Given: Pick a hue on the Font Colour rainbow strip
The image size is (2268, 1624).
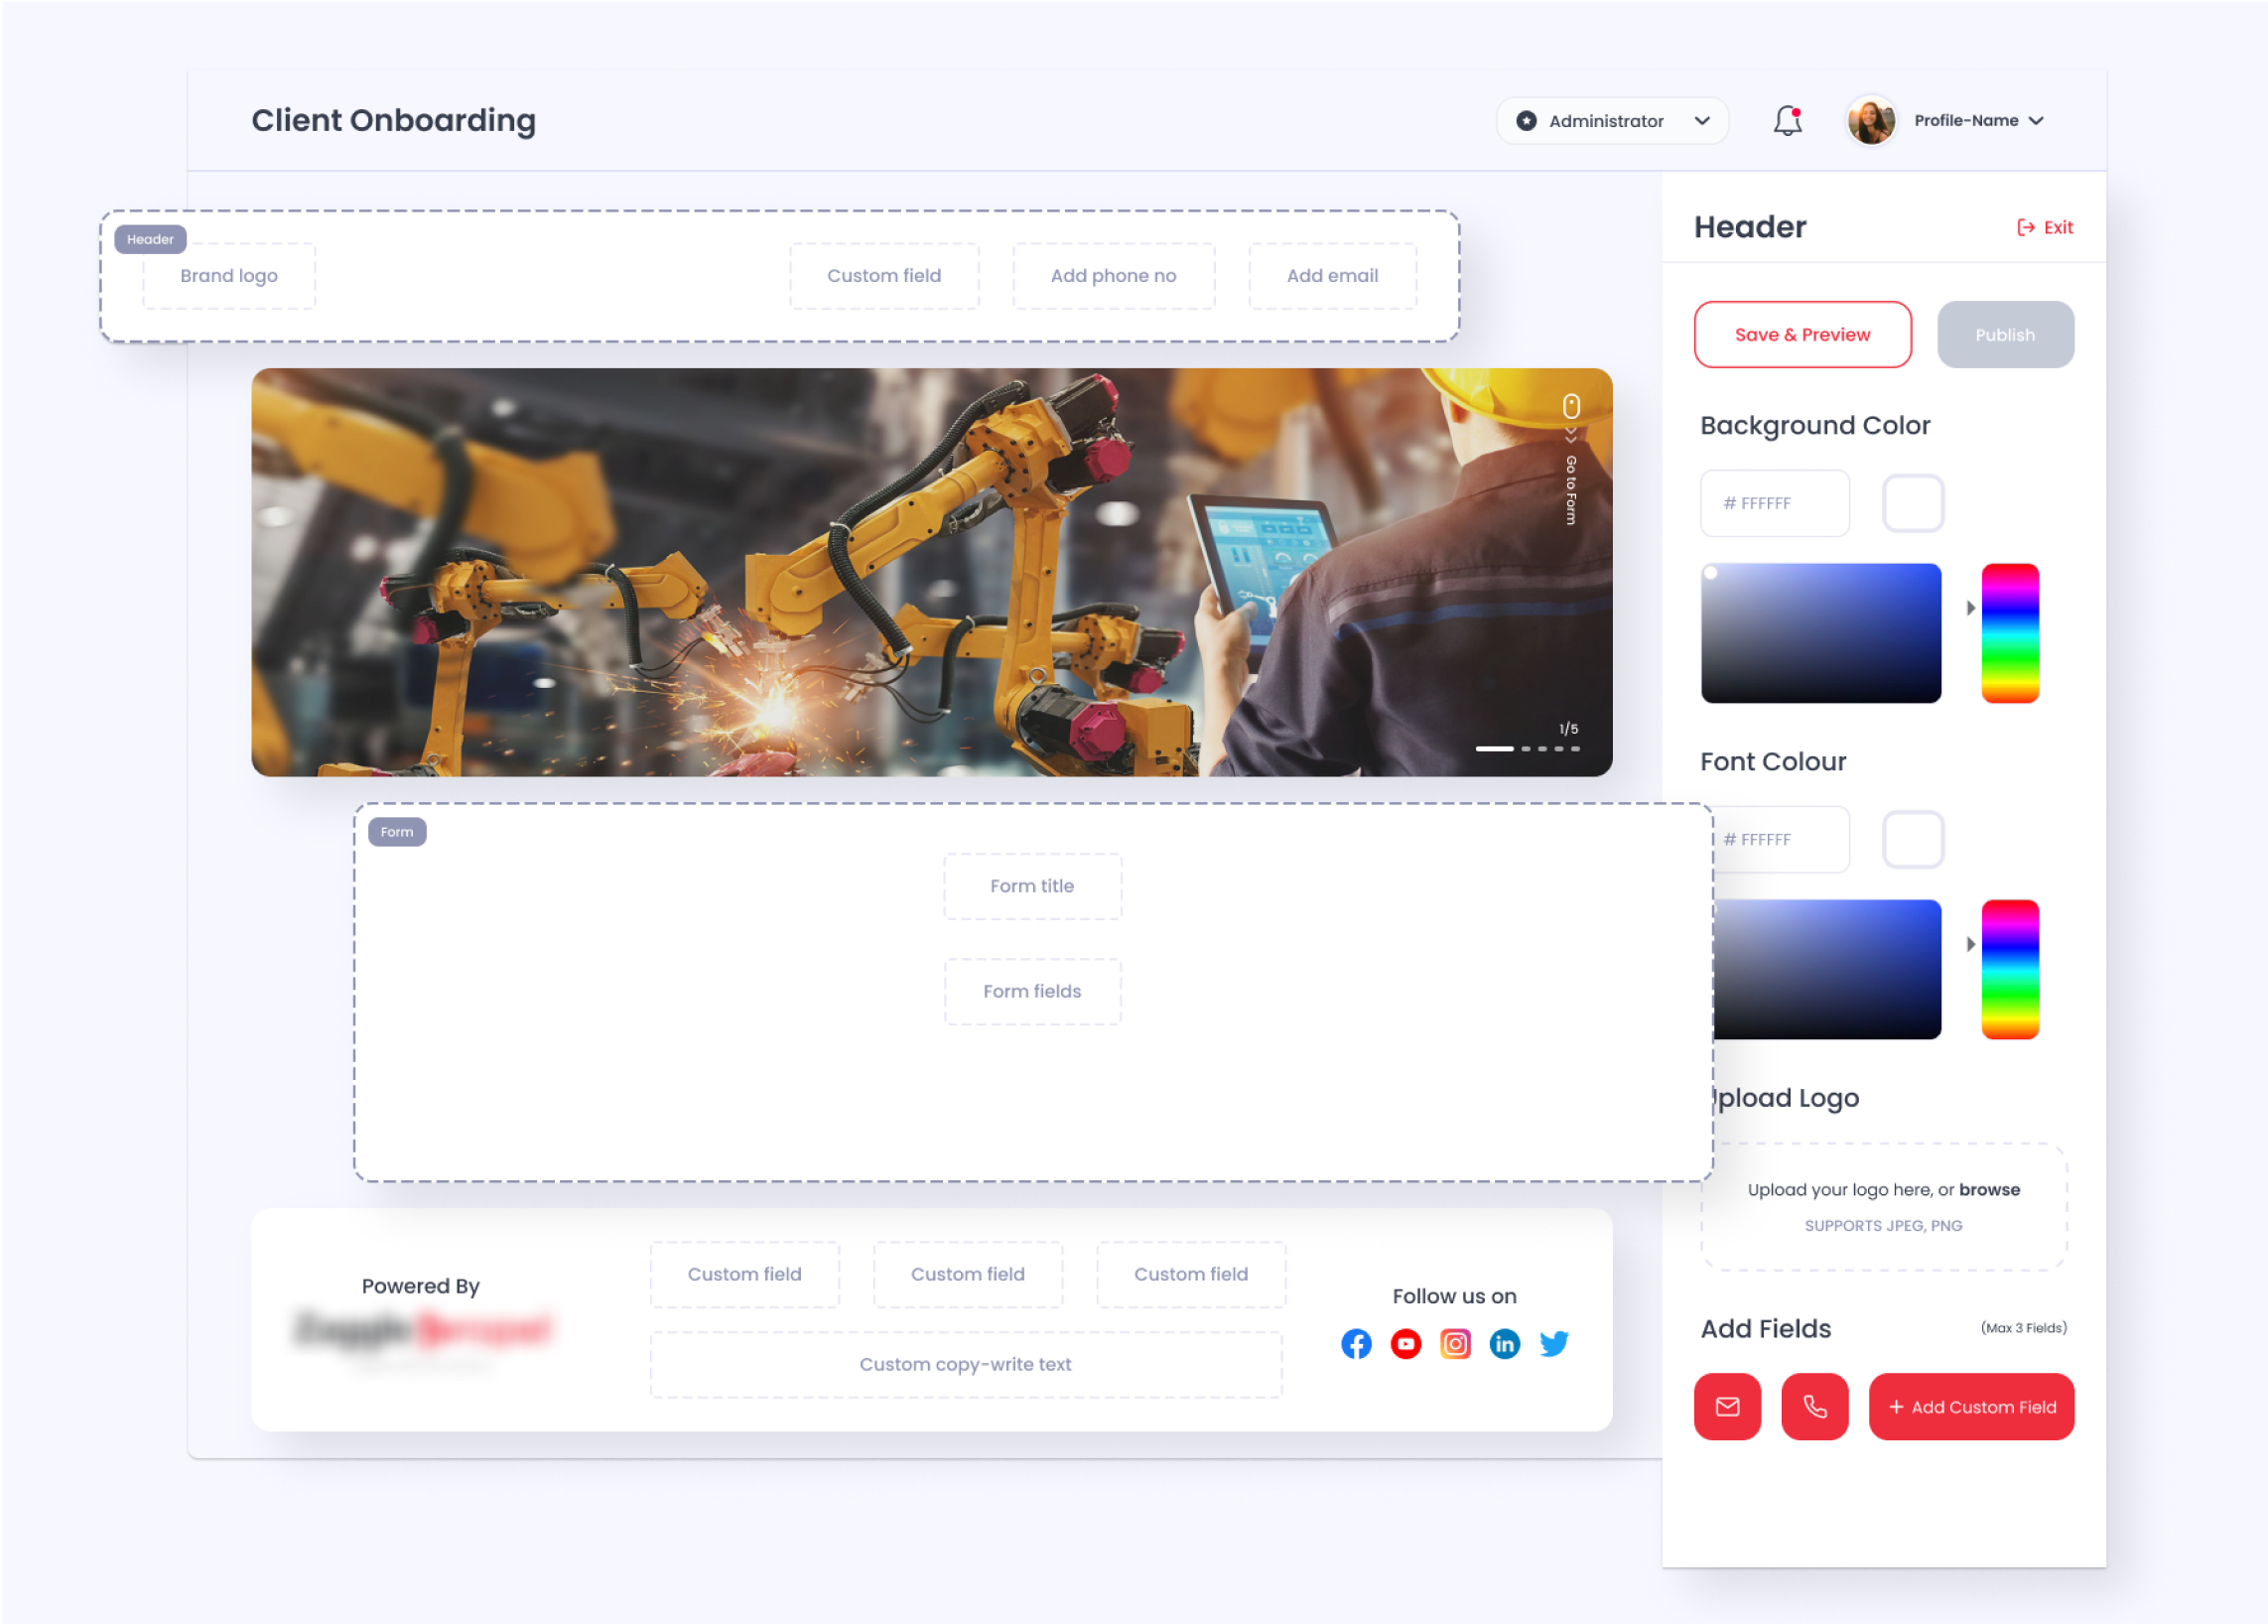Looking at the screenshot, I should tap(2010, 968).
